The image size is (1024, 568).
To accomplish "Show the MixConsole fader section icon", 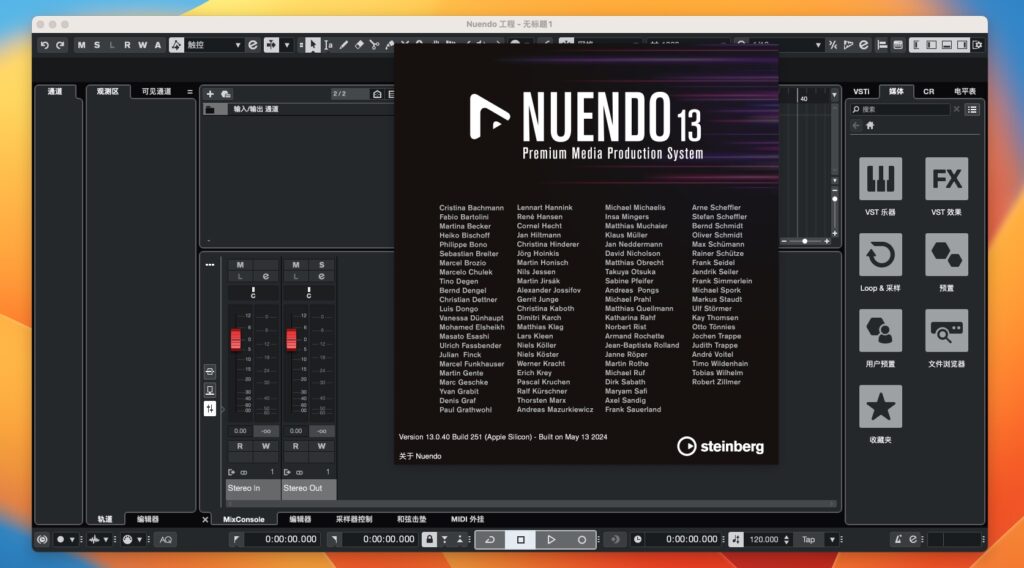I will pos(210,409).
